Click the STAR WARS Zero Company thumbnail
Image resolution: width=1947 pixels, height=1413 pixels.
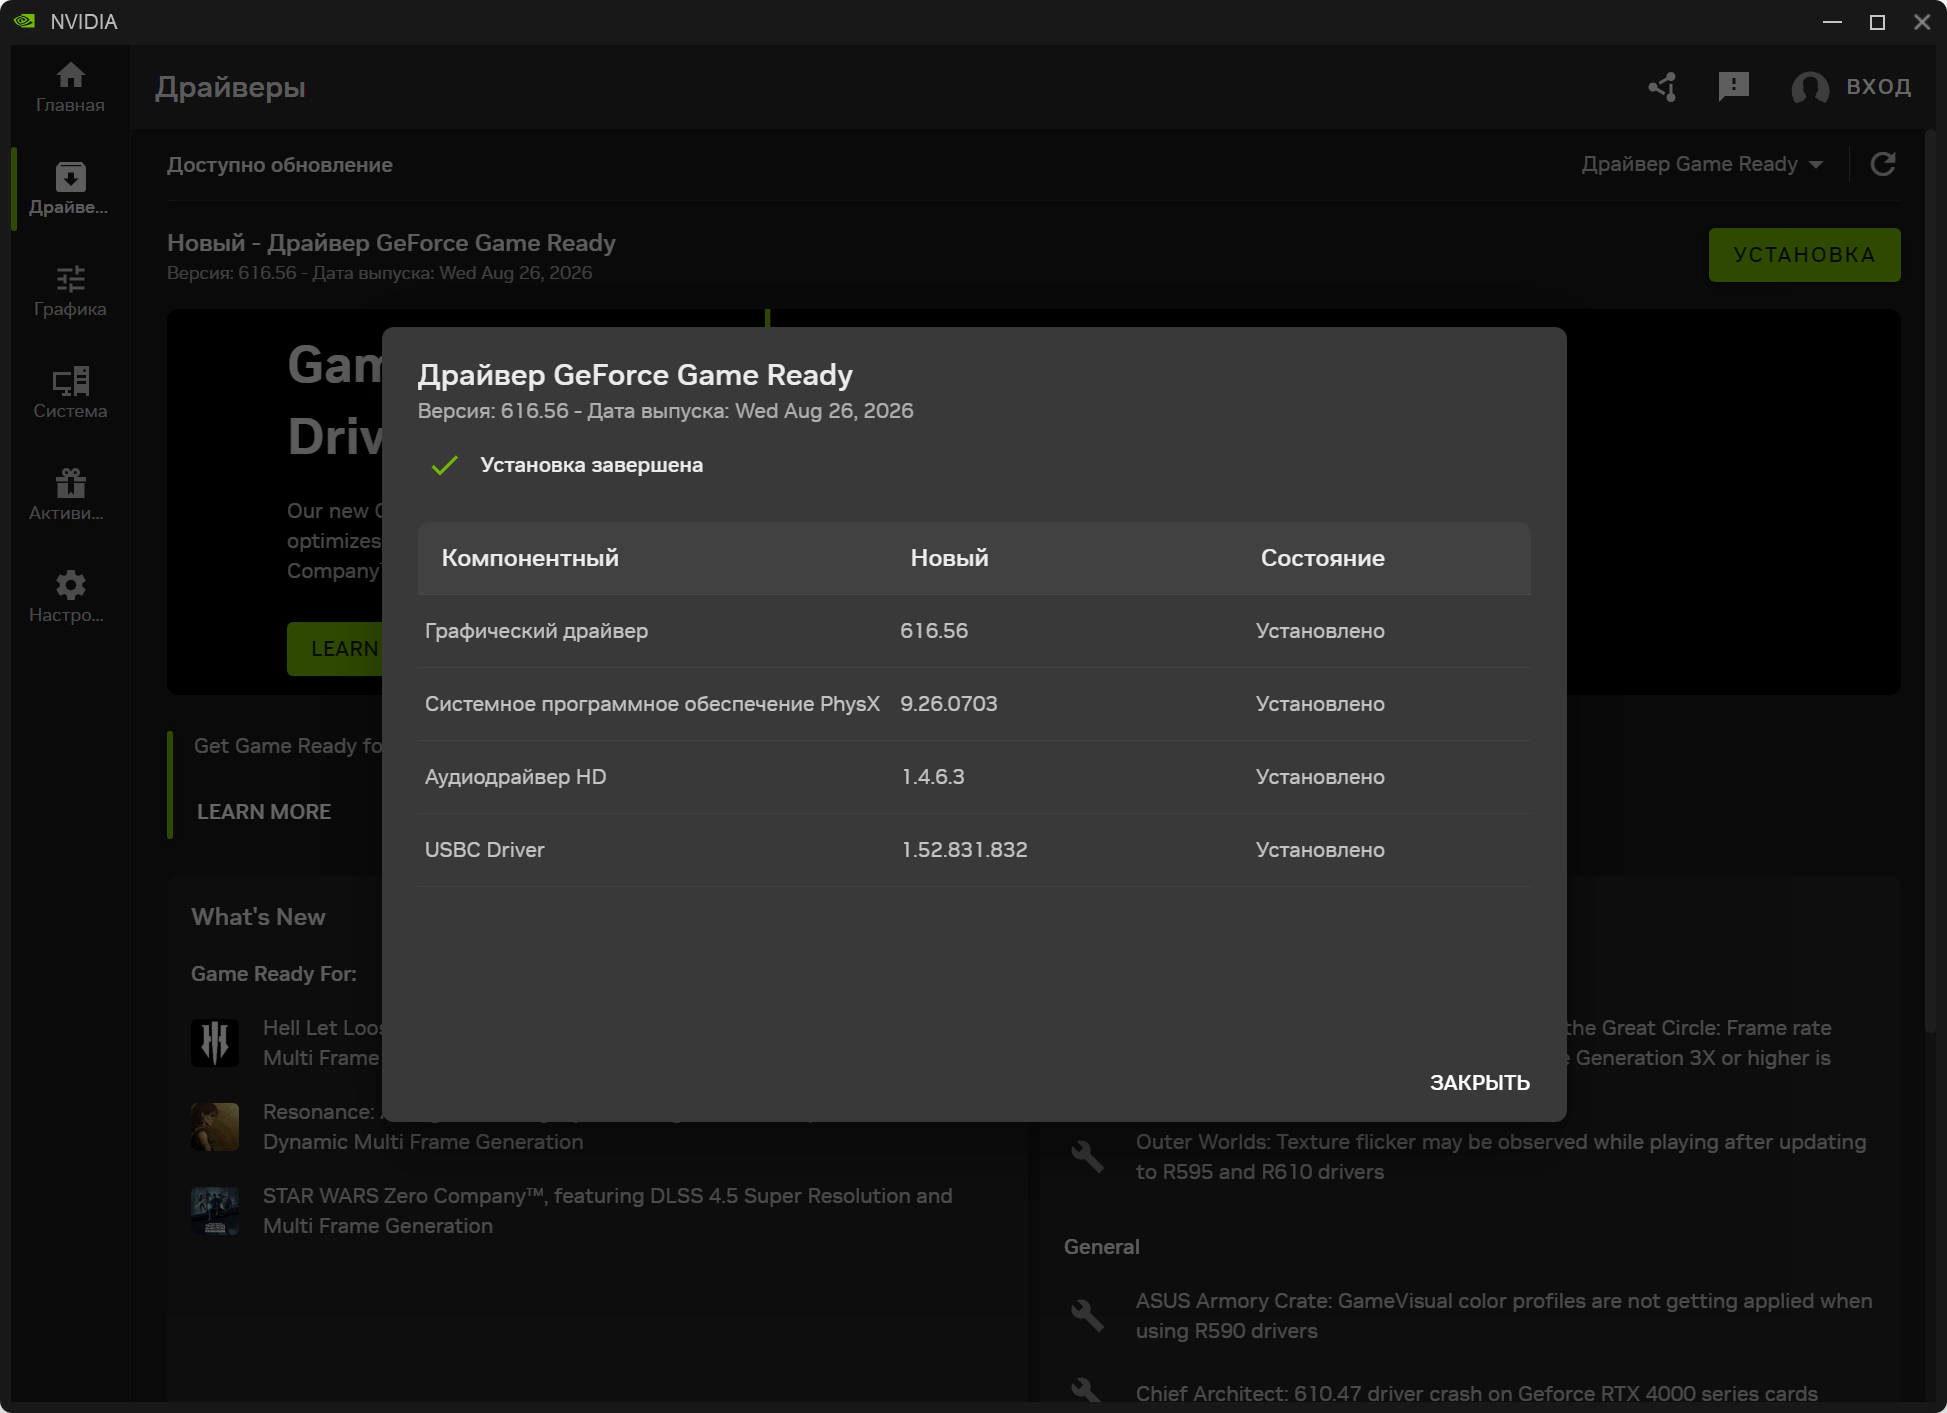pyautogui.click(x=215, y=1211)
